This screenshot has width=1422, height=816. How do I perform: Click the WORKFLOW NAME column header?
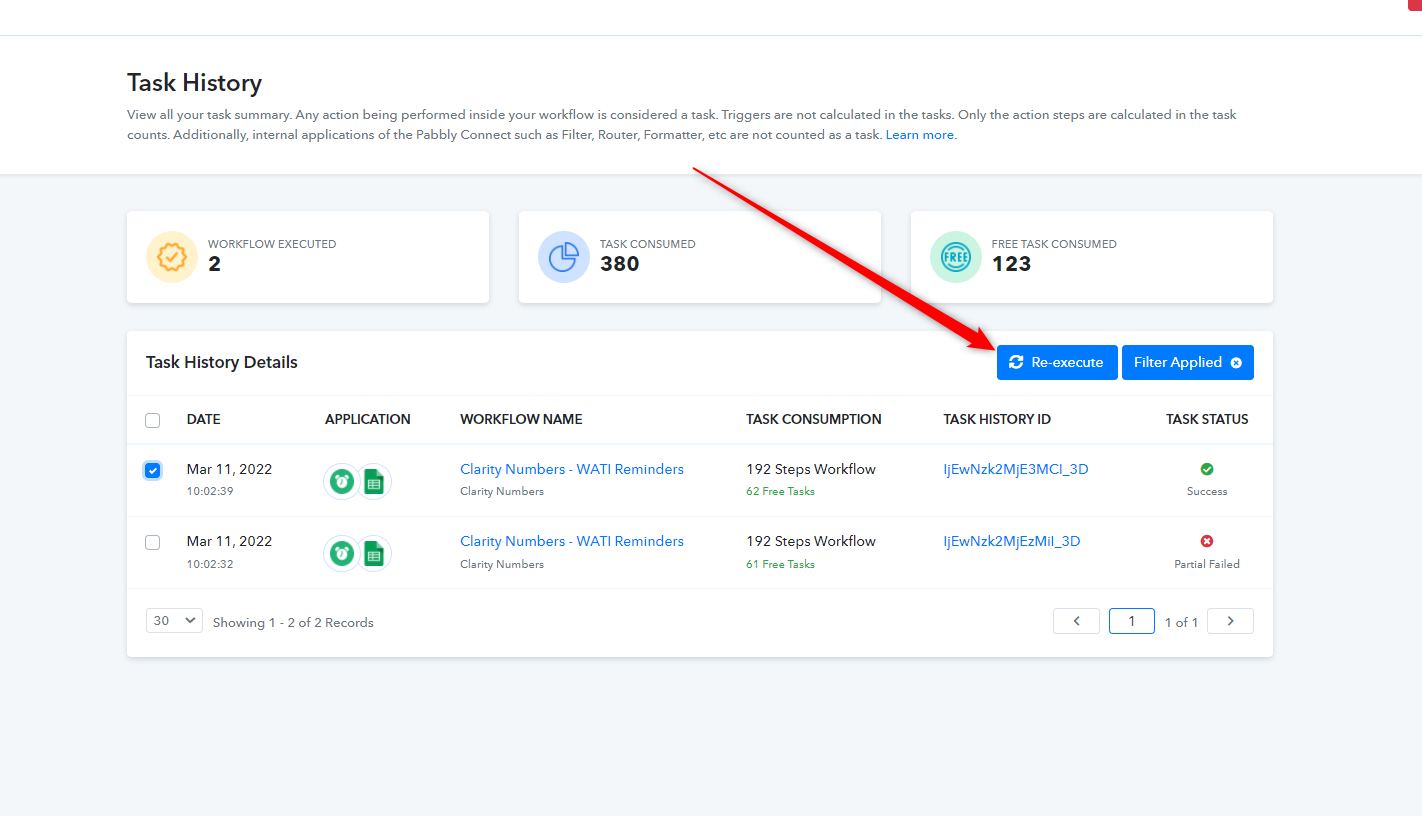point(521,419)
